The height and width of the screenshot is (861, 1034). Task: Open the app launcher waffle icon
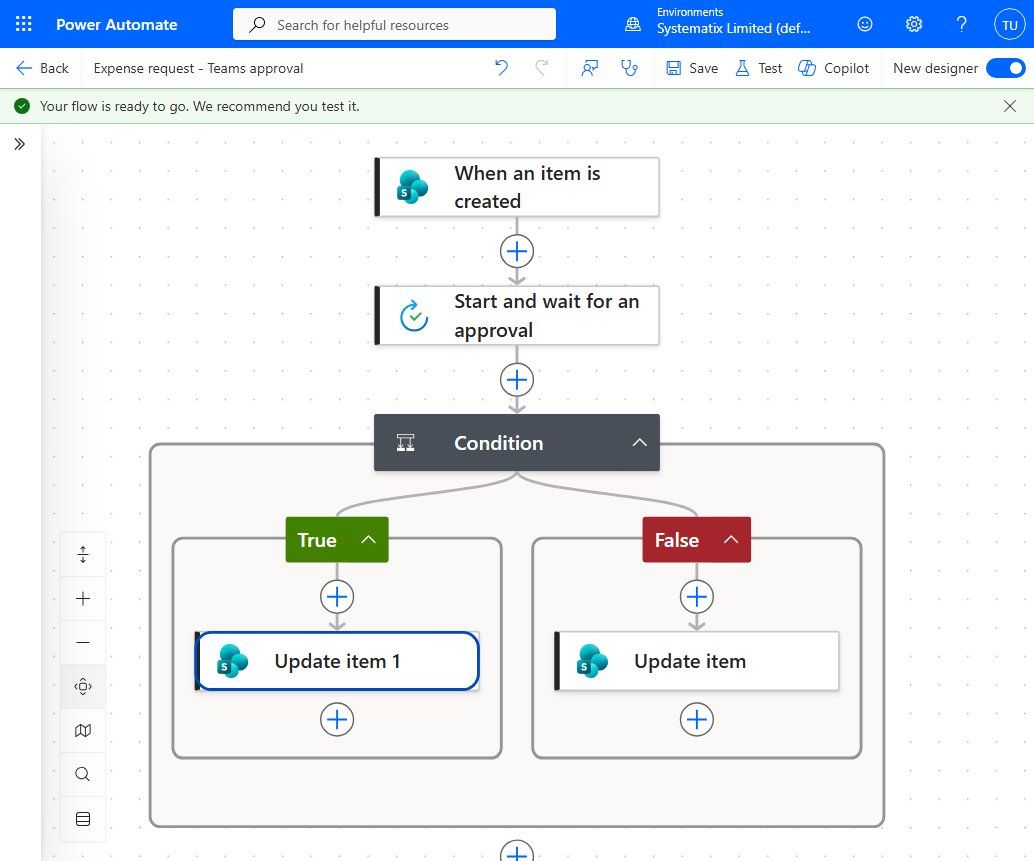coord(24,24)
